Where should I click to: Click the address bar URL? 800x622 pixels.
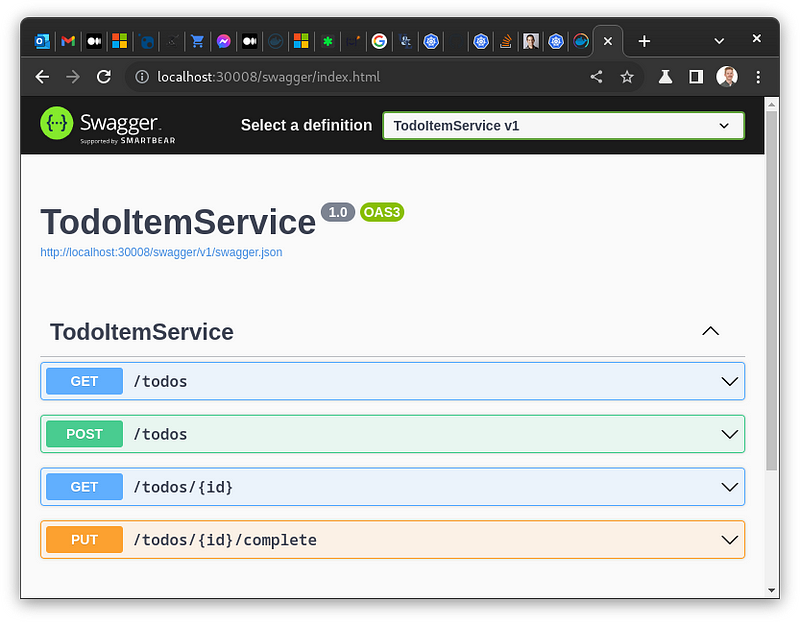(268, 77)
